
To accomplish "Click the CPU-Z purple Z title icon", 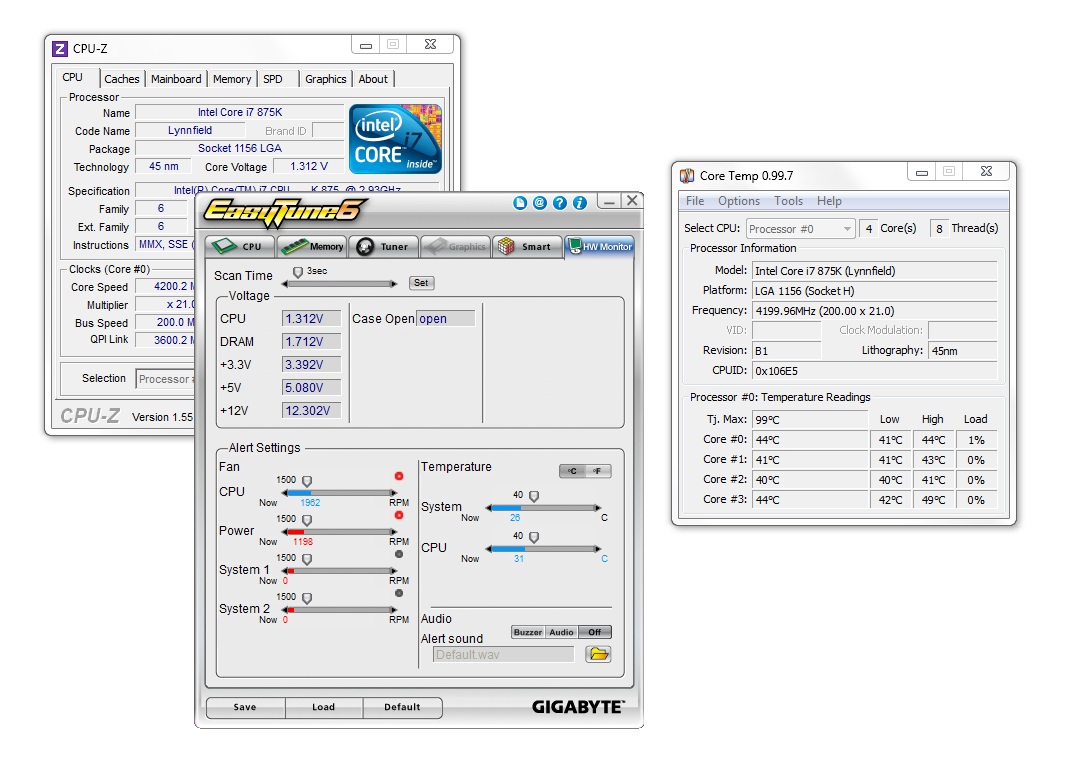I will click(60, 48).
